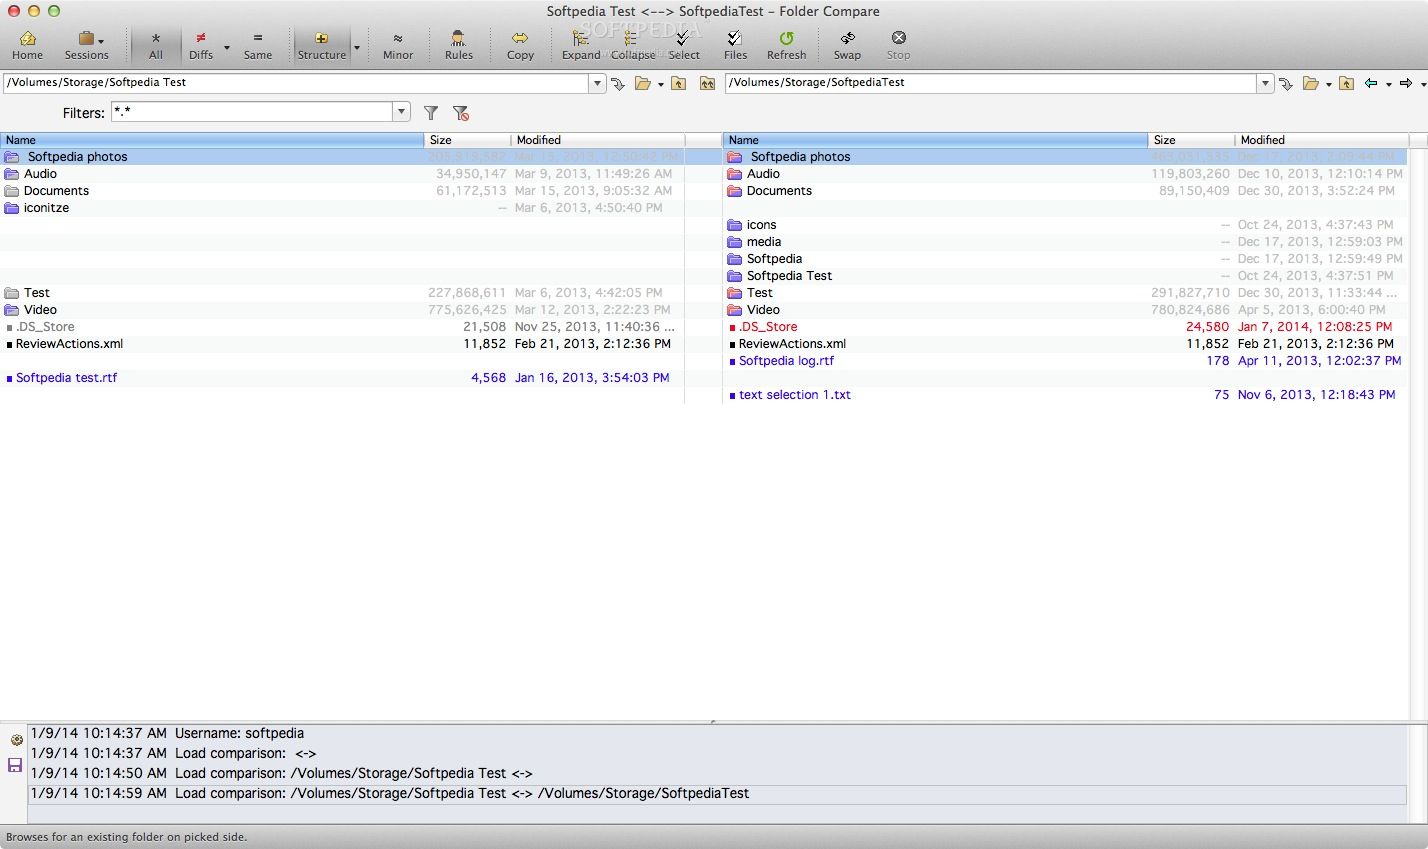Click the Copy toolbar icon
The width and height of the screenshot is (1428, 849).
520,45
